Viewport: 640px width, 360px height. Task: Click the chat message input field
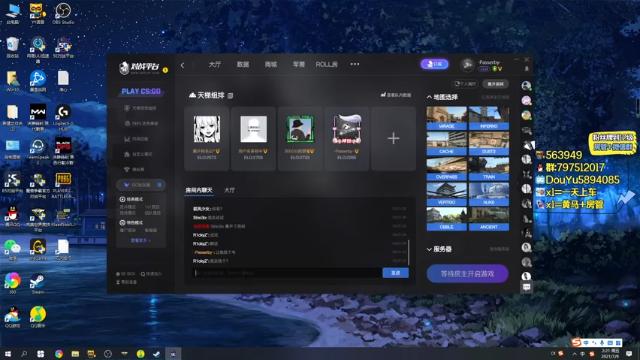coord(287,273)
